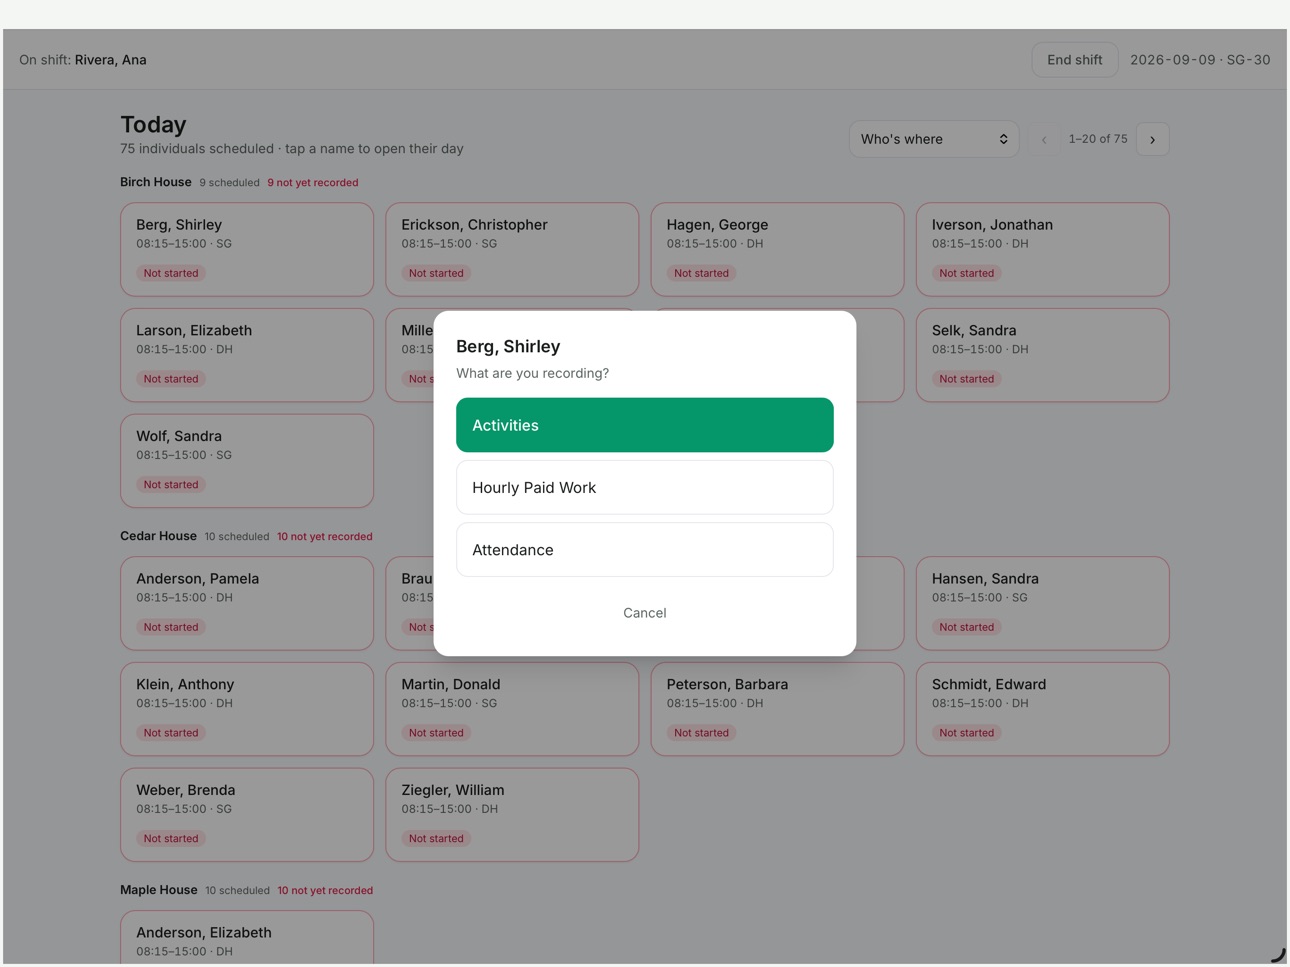Click the Maple House section heading

(x=158, y=890)
